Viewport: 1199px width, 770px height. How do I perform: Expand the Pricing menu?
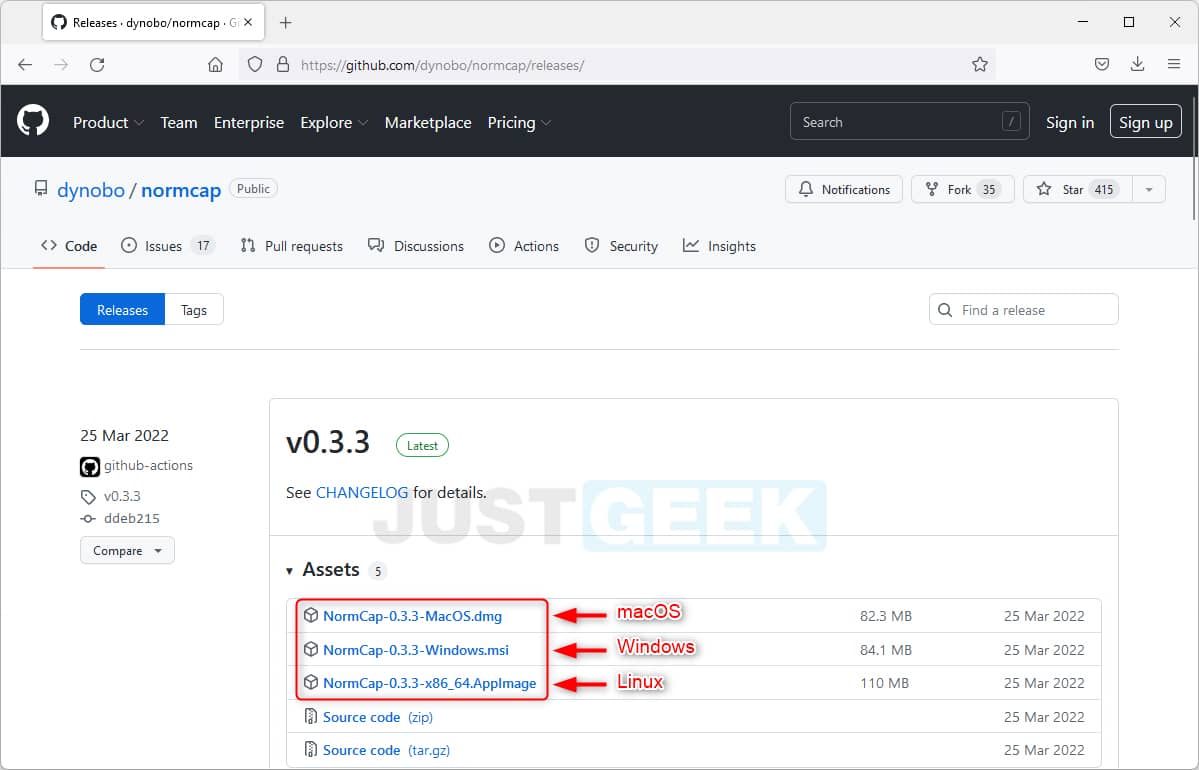click(x=519, y=122)
